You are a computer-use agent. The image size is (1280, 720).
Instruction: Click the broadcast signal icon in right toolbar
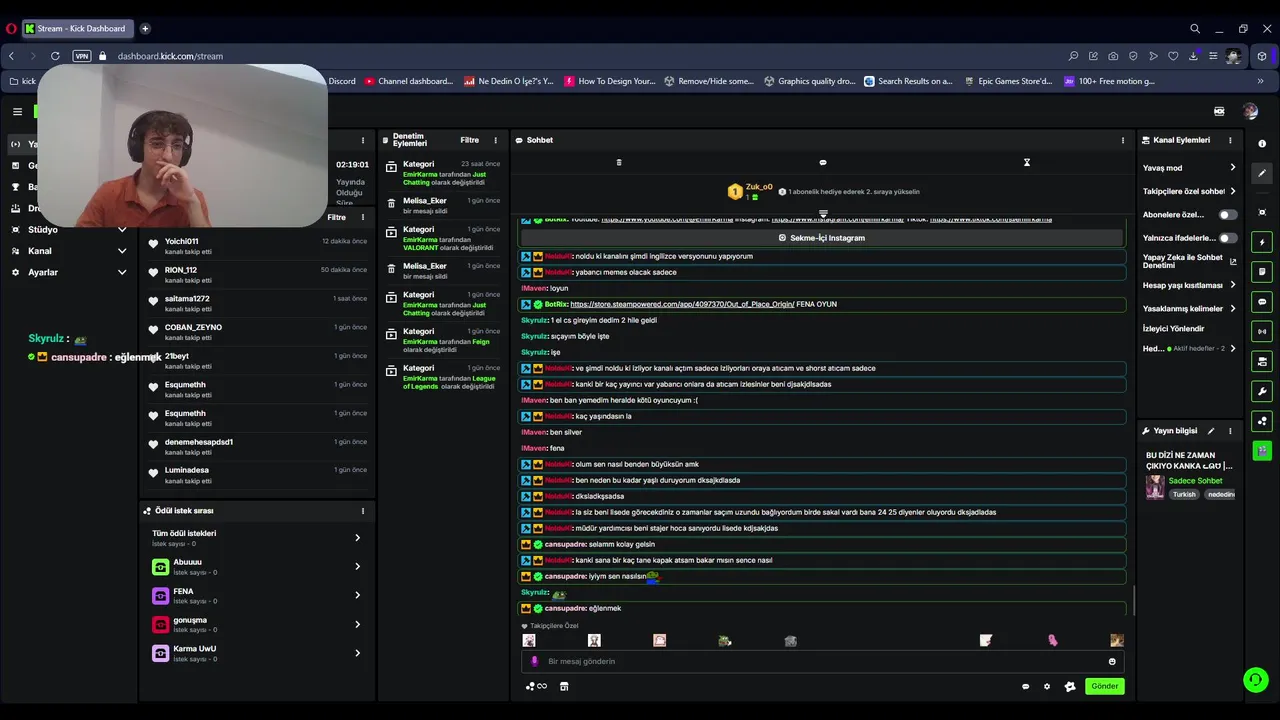(1262, 331)
